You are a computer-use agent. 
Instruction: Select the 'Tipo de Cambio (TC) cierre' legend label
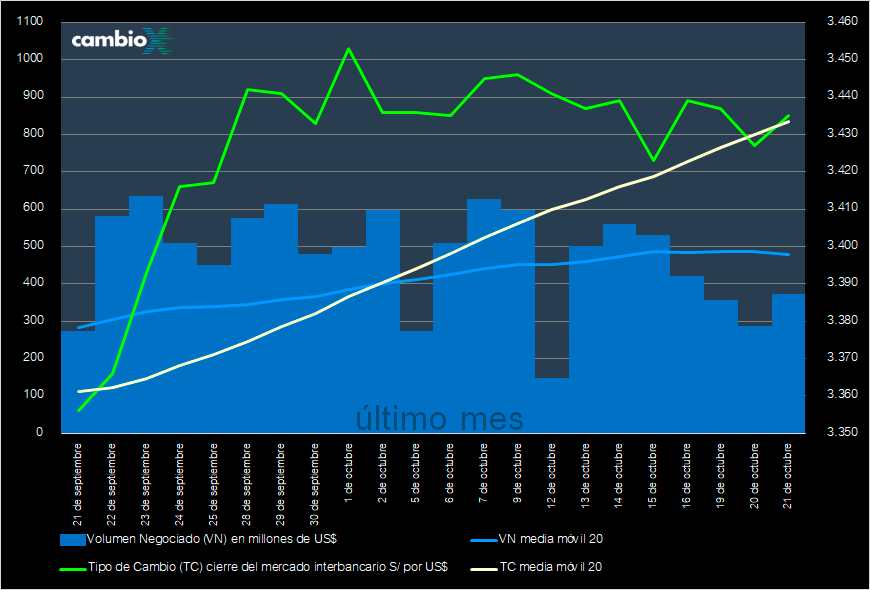[267, 567]
